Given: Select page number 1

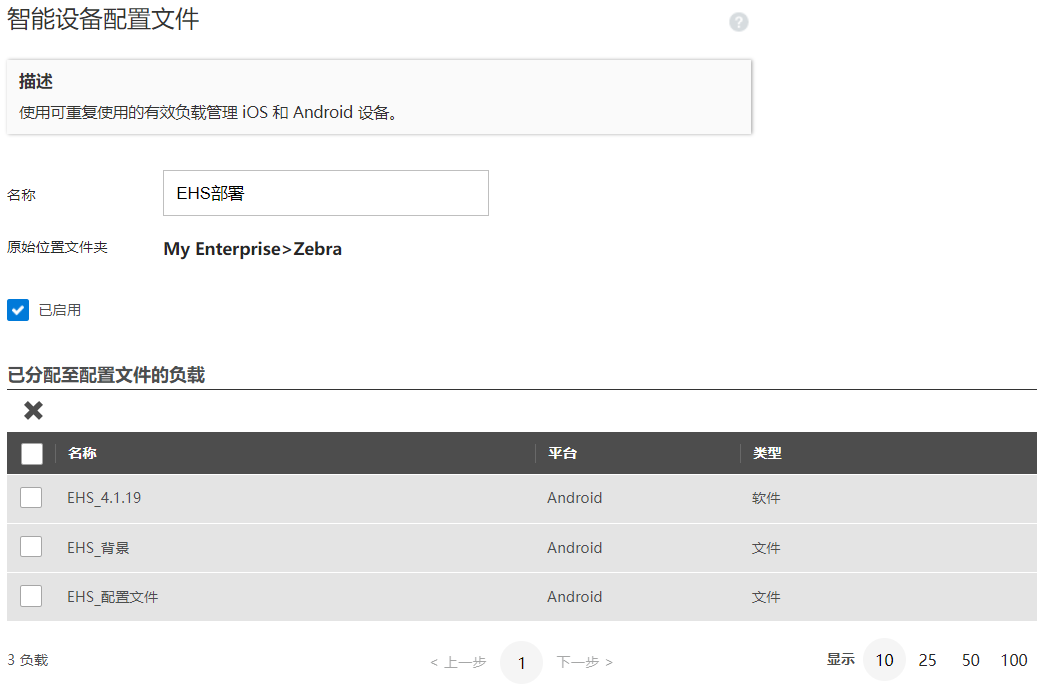Looking at the screenshot, I should [x=521, y=662].
